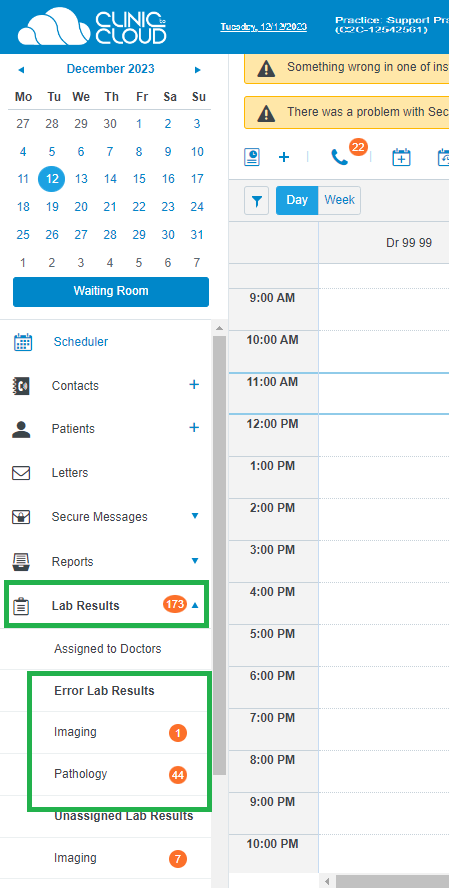Click the Tuesday date link in header
The height and width of the screenshot is (888, 449).
pos(263,27)
